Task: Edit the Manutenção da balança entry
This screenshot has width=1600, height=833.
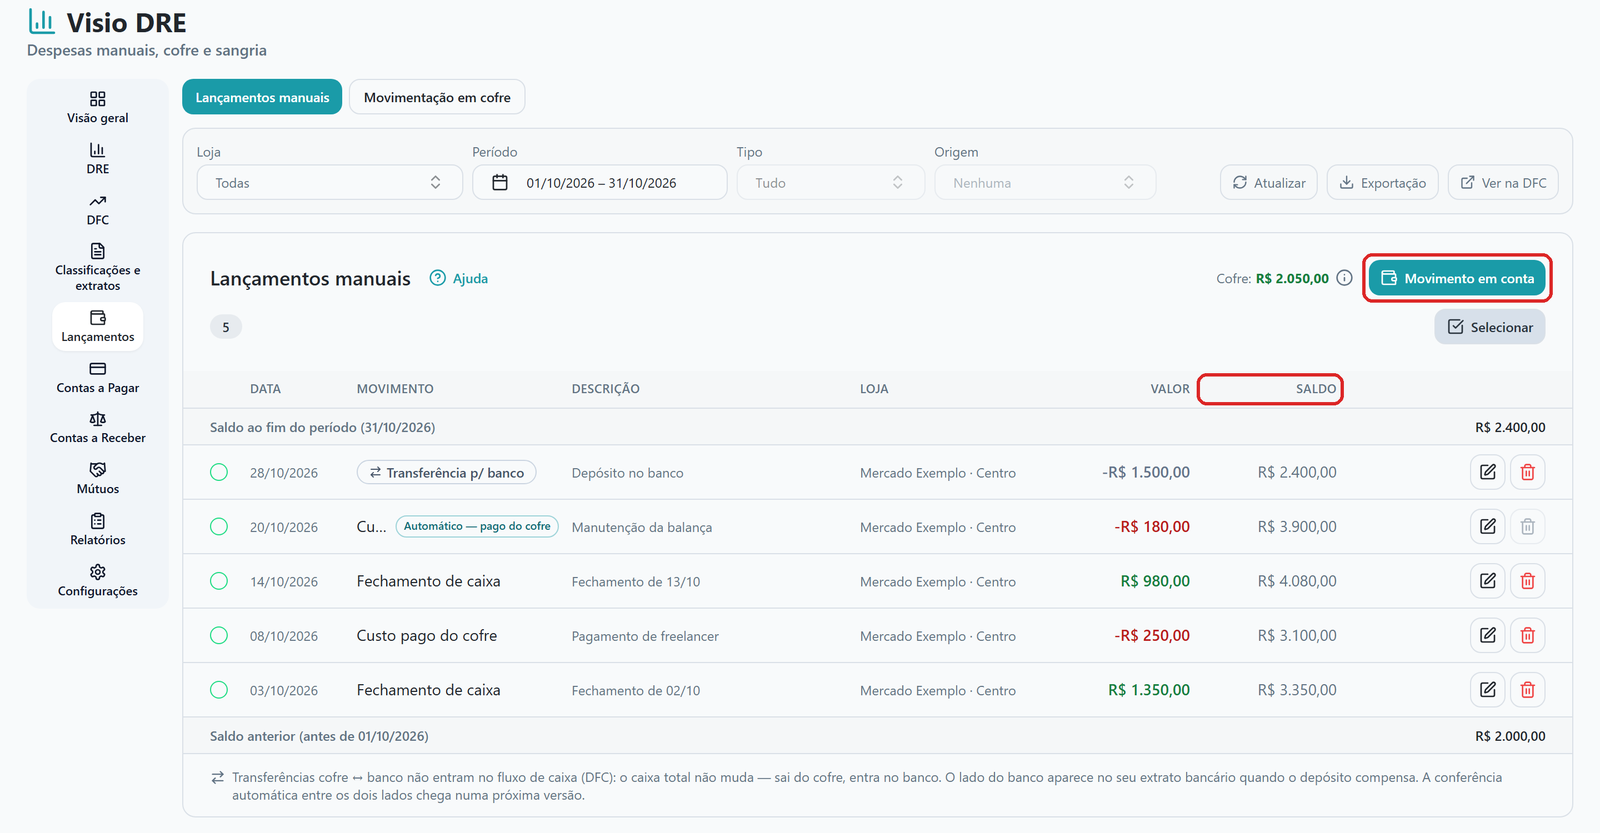Action: 1488,526
